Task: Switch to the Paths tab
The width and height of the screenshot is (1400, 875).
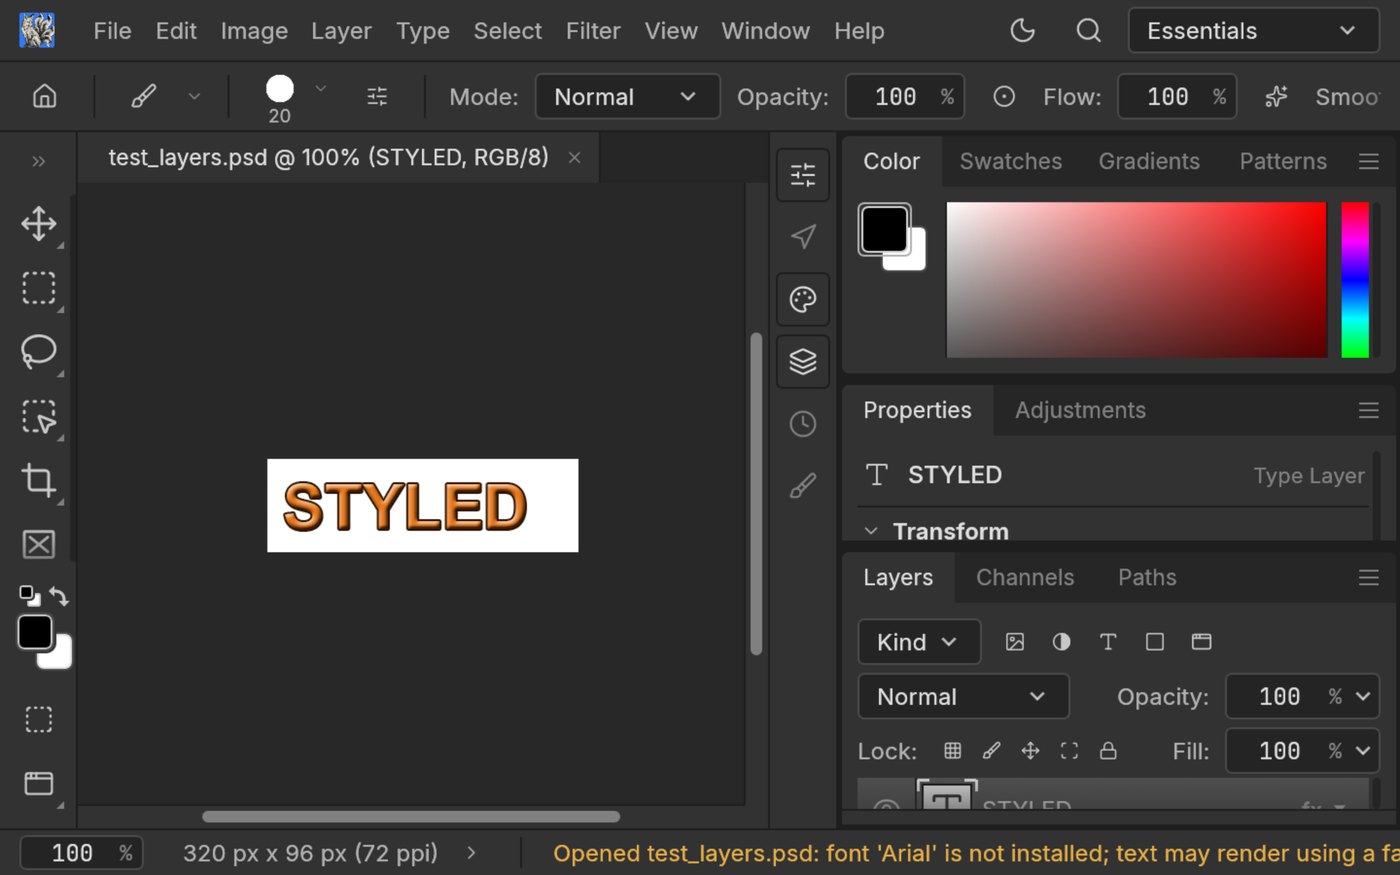Action: pos(1147,577)
